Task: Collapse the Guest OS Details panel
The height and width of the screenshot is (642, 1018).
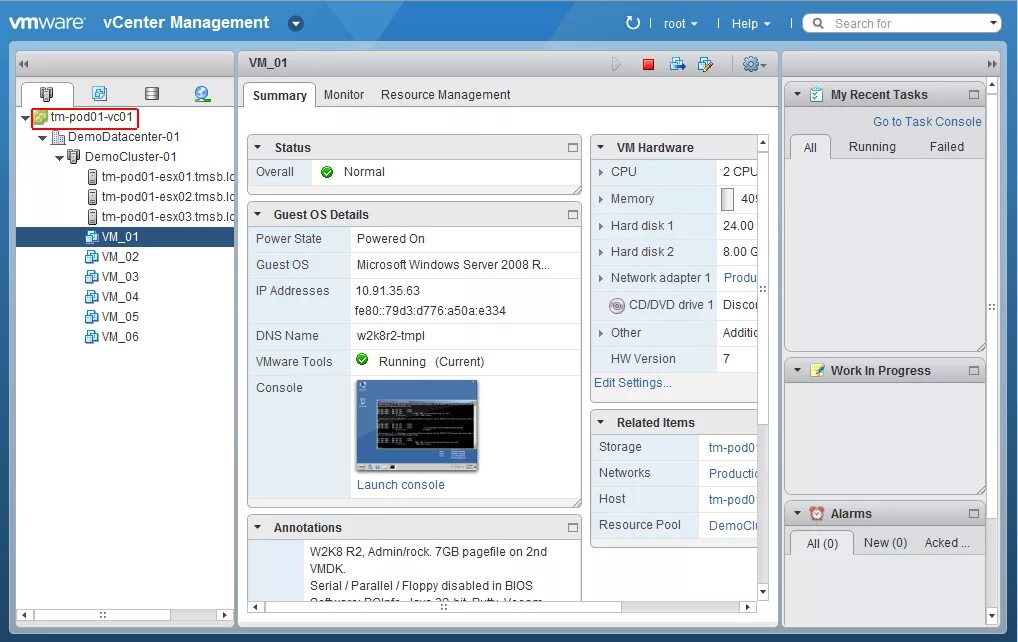Action: pyautogui.click(x=258, y=214)
